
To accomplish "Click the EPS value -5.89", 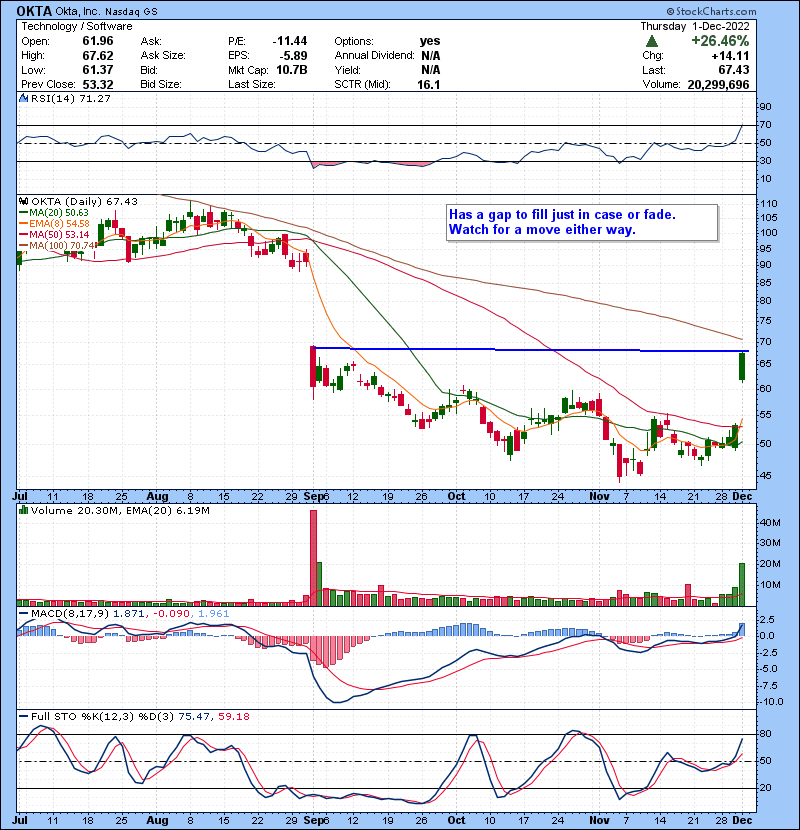I will [293, 56].
